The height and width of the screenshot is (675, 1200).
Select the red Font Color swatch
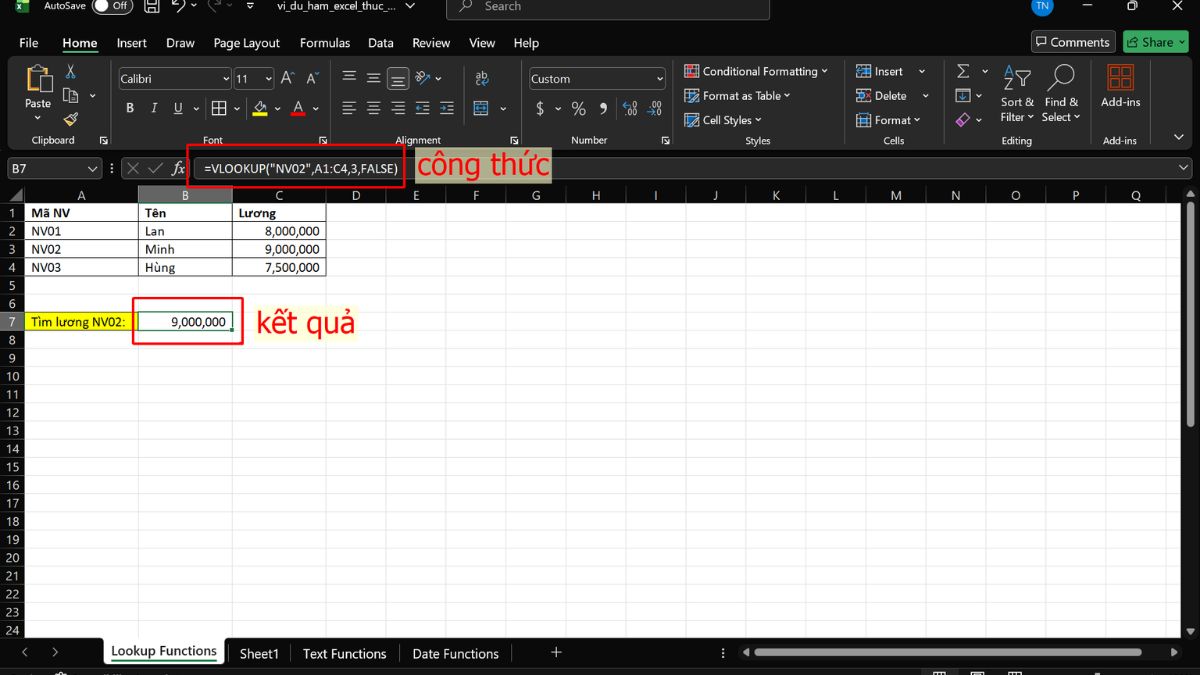(297, 114)
